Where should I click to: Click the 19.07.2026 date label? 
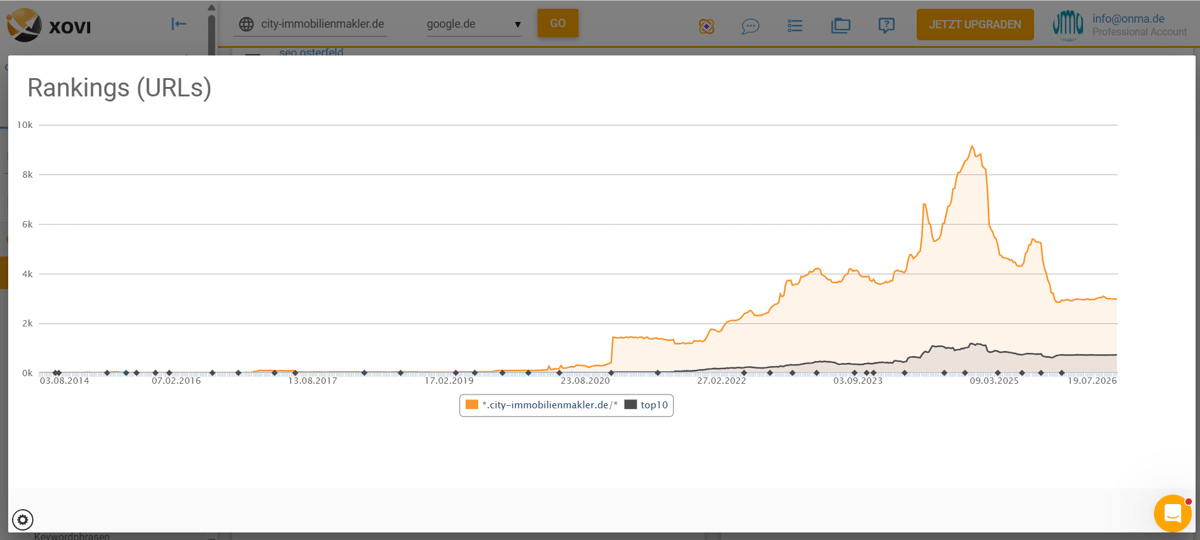1092,381
